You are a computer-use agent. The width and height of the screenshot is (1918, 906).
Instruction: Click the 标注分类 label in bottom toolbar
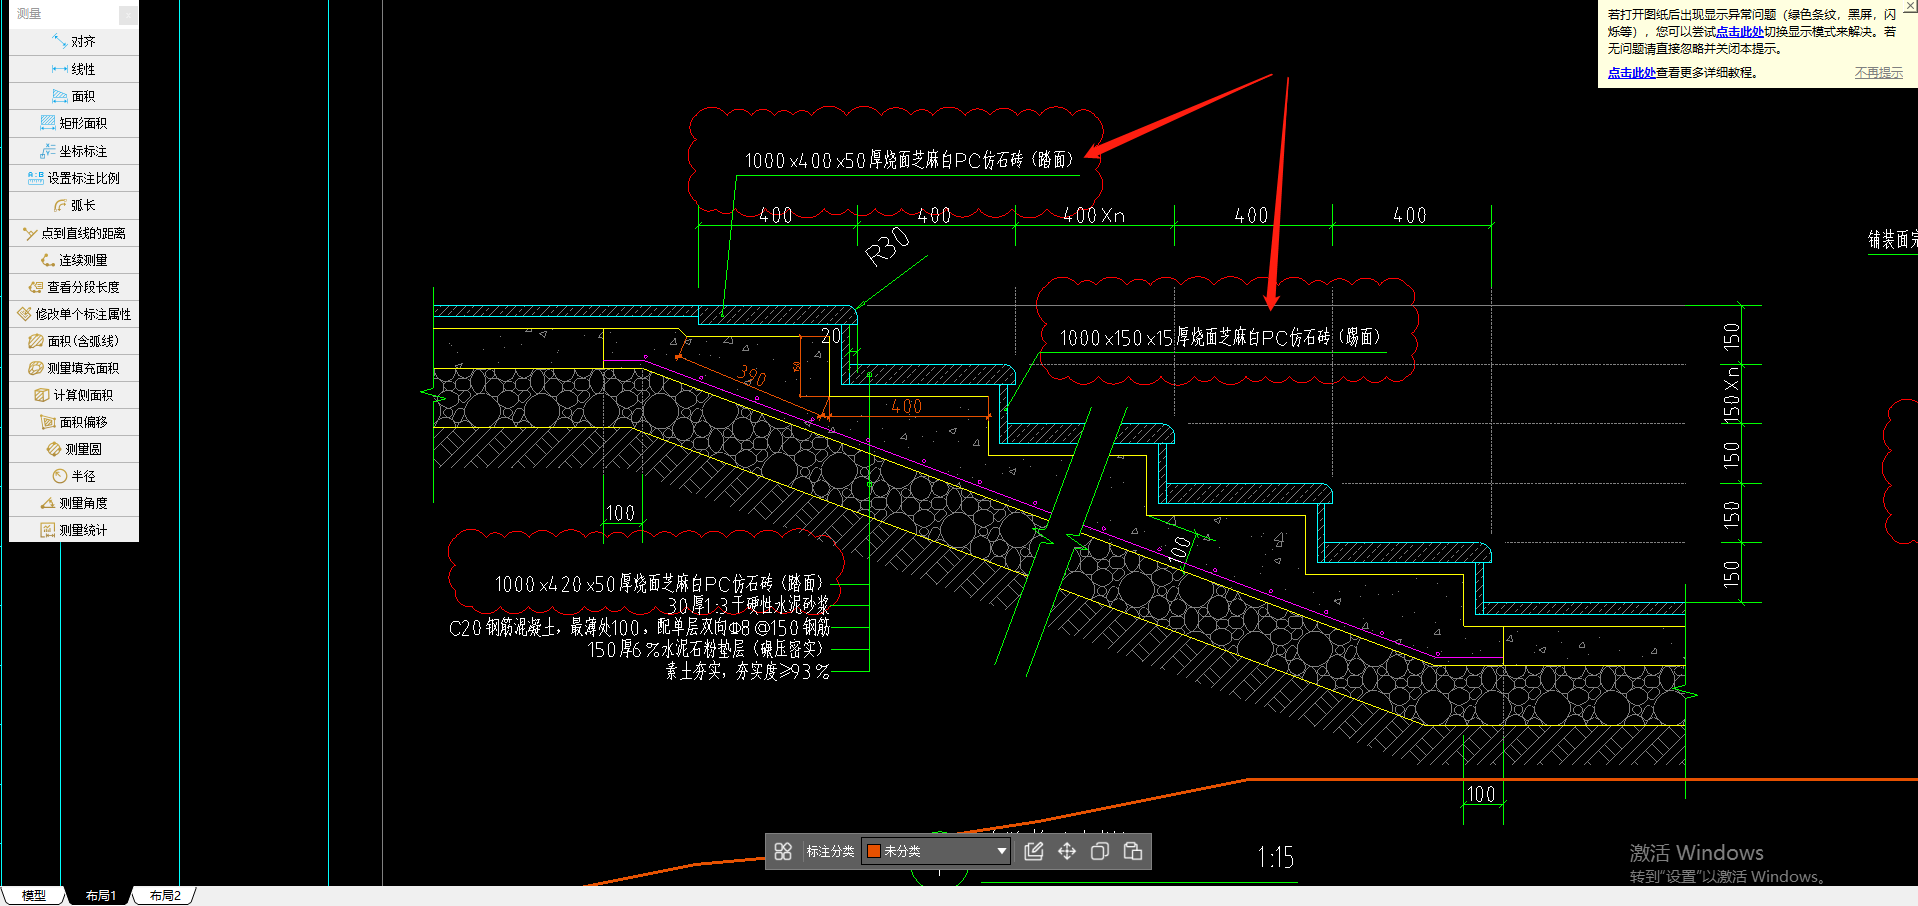click(830, 851)
